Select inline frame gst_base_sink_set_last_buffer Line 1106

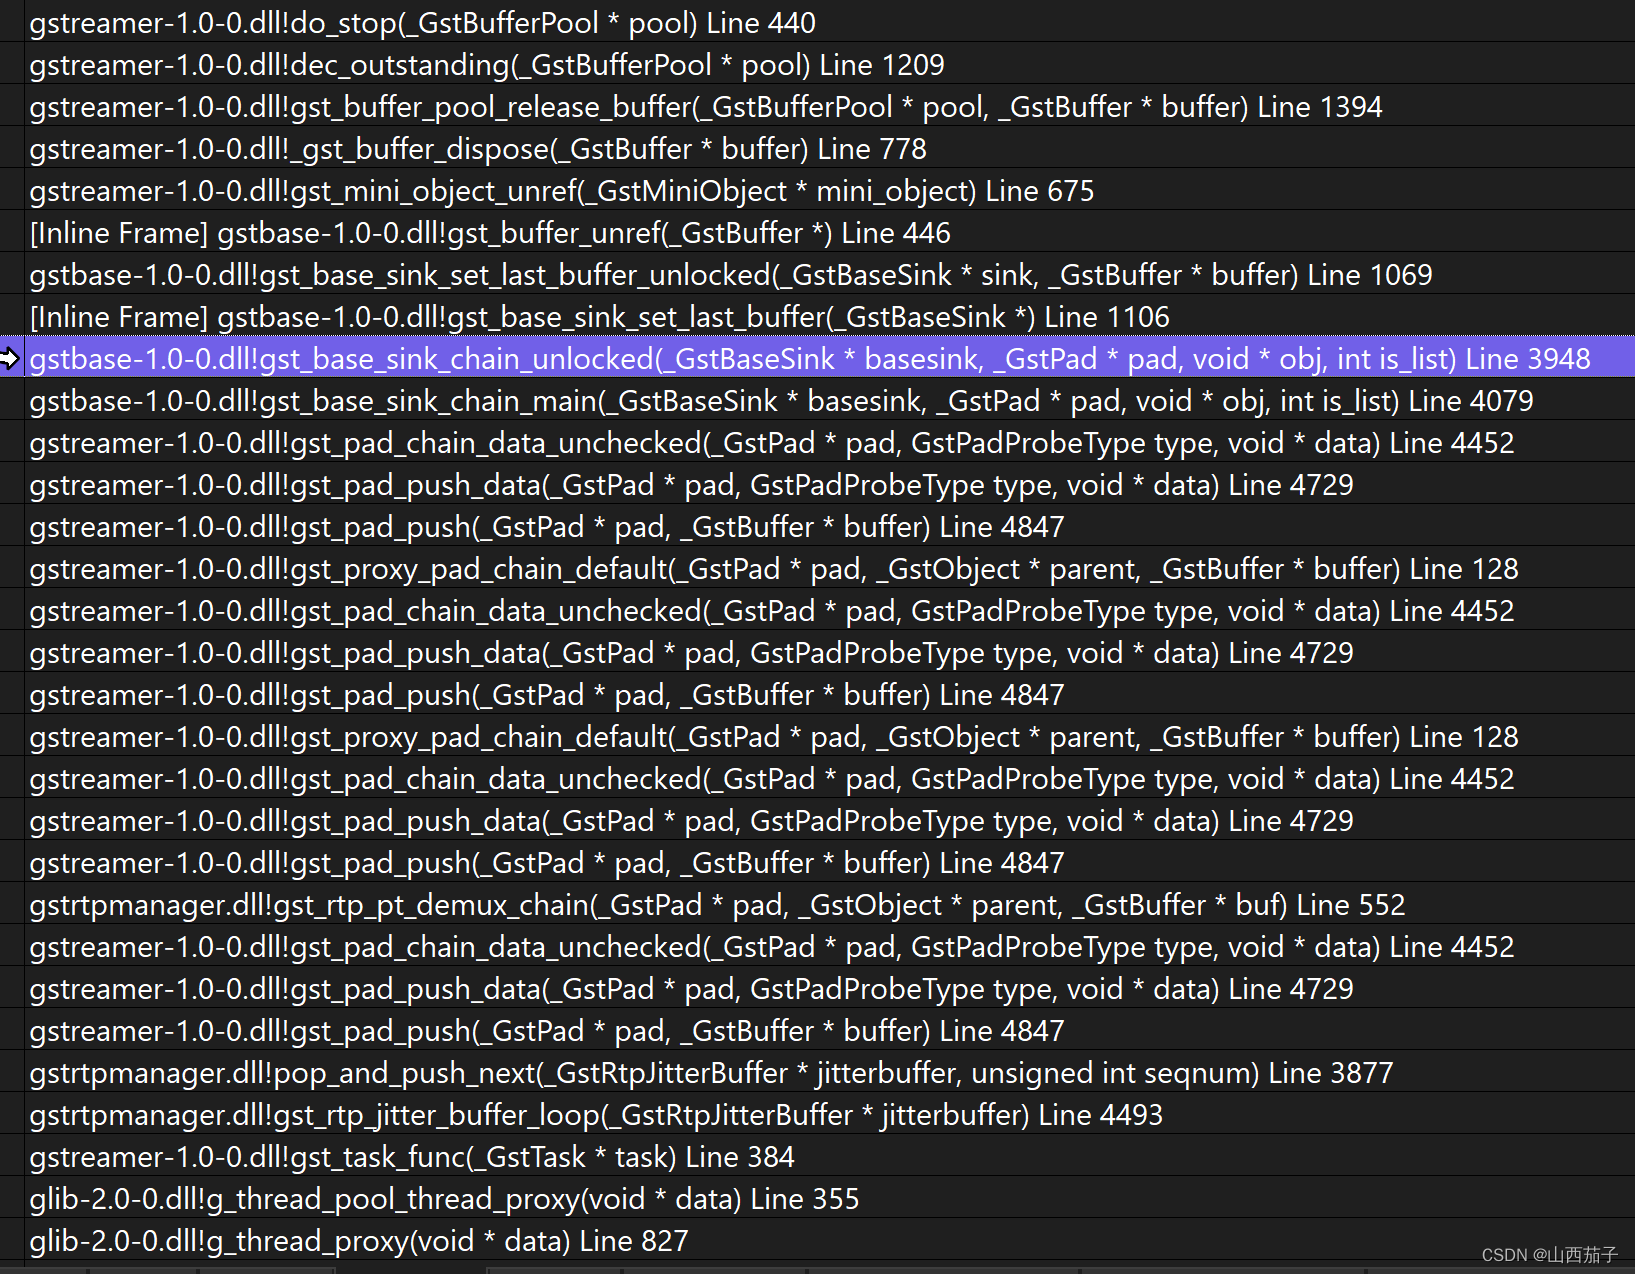tap(830, 316)
